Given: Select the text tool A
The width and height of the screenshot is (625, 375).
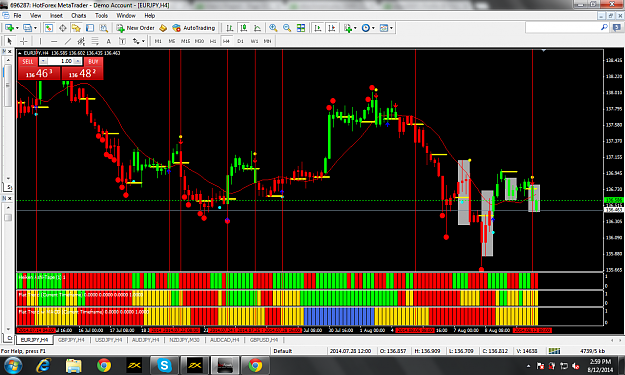Looking at the screenshot, I should pos(108,41).
